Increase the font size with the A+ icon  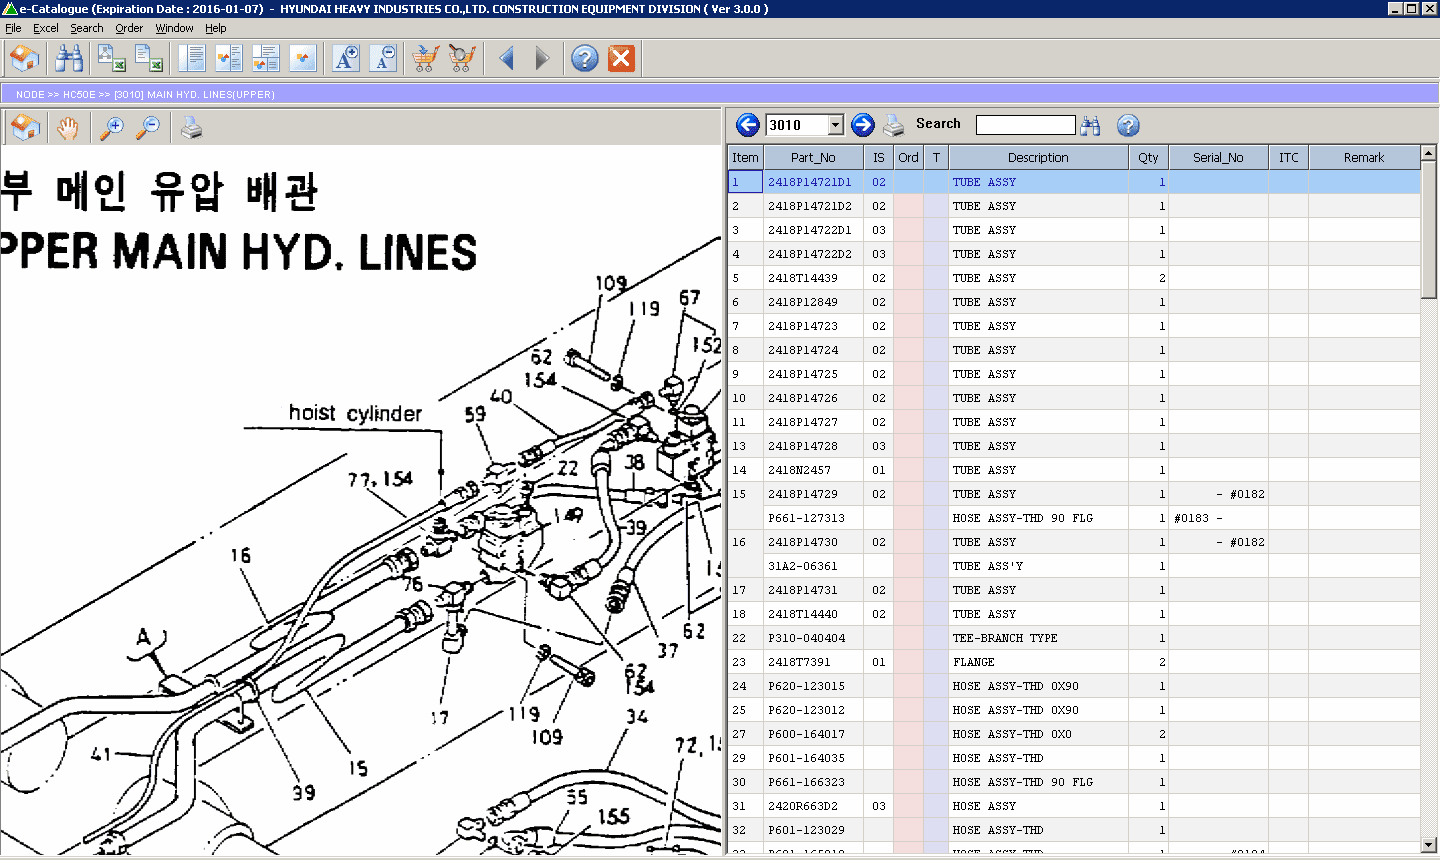coord(344,58)
